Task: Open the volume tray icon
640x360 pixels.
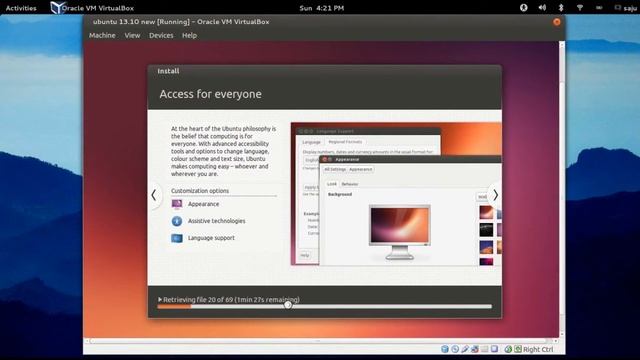Action: [542, 8]
